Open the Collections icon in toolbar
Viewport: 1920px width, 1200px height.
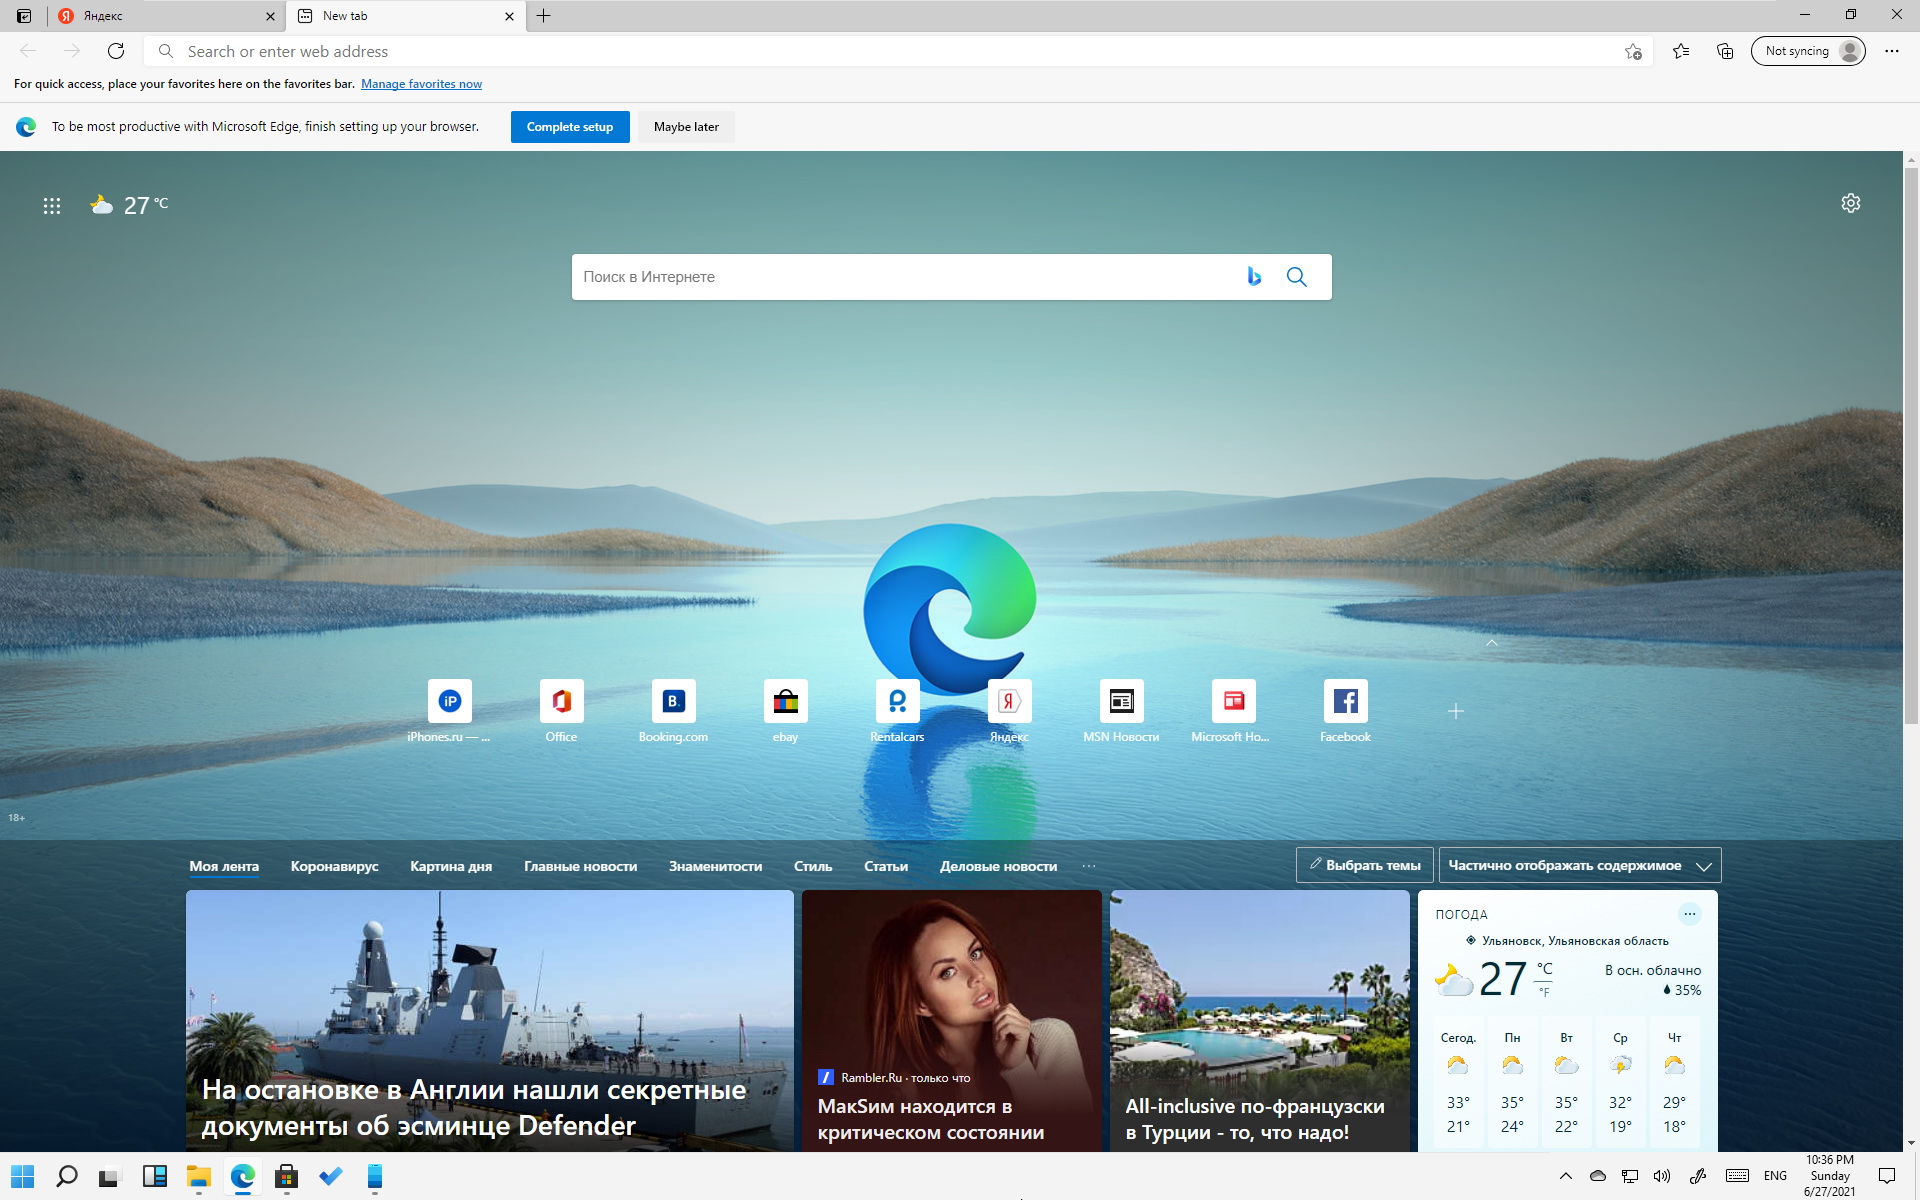(1725, 51)
